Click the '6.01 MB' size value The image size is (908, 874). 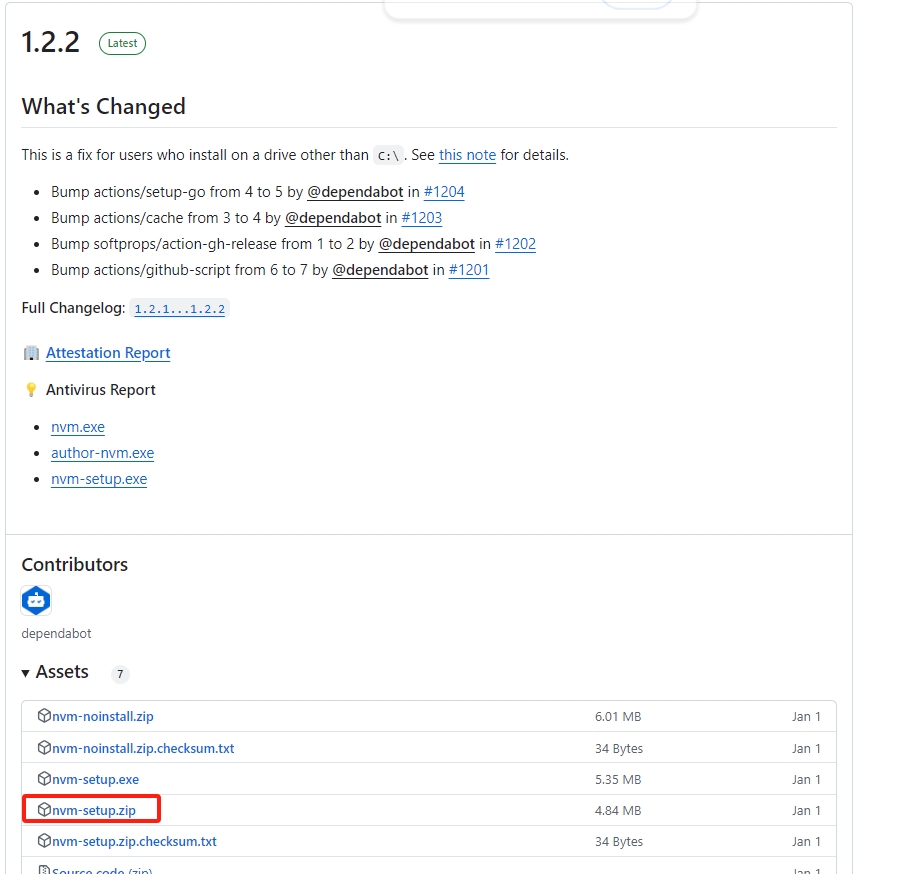(x=618, y=717)
